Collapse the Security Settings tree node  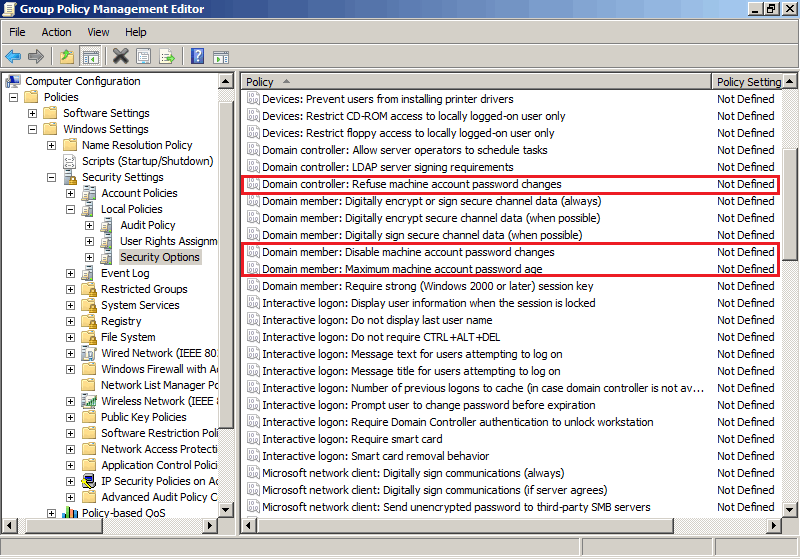coord(52,177)
